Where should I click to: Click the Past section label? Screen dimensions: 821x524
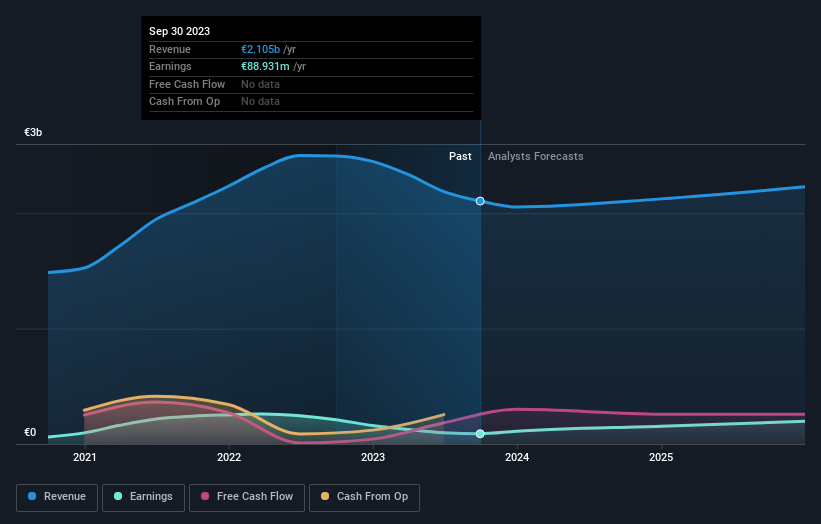pyautogui.click(x=460, y=156)
